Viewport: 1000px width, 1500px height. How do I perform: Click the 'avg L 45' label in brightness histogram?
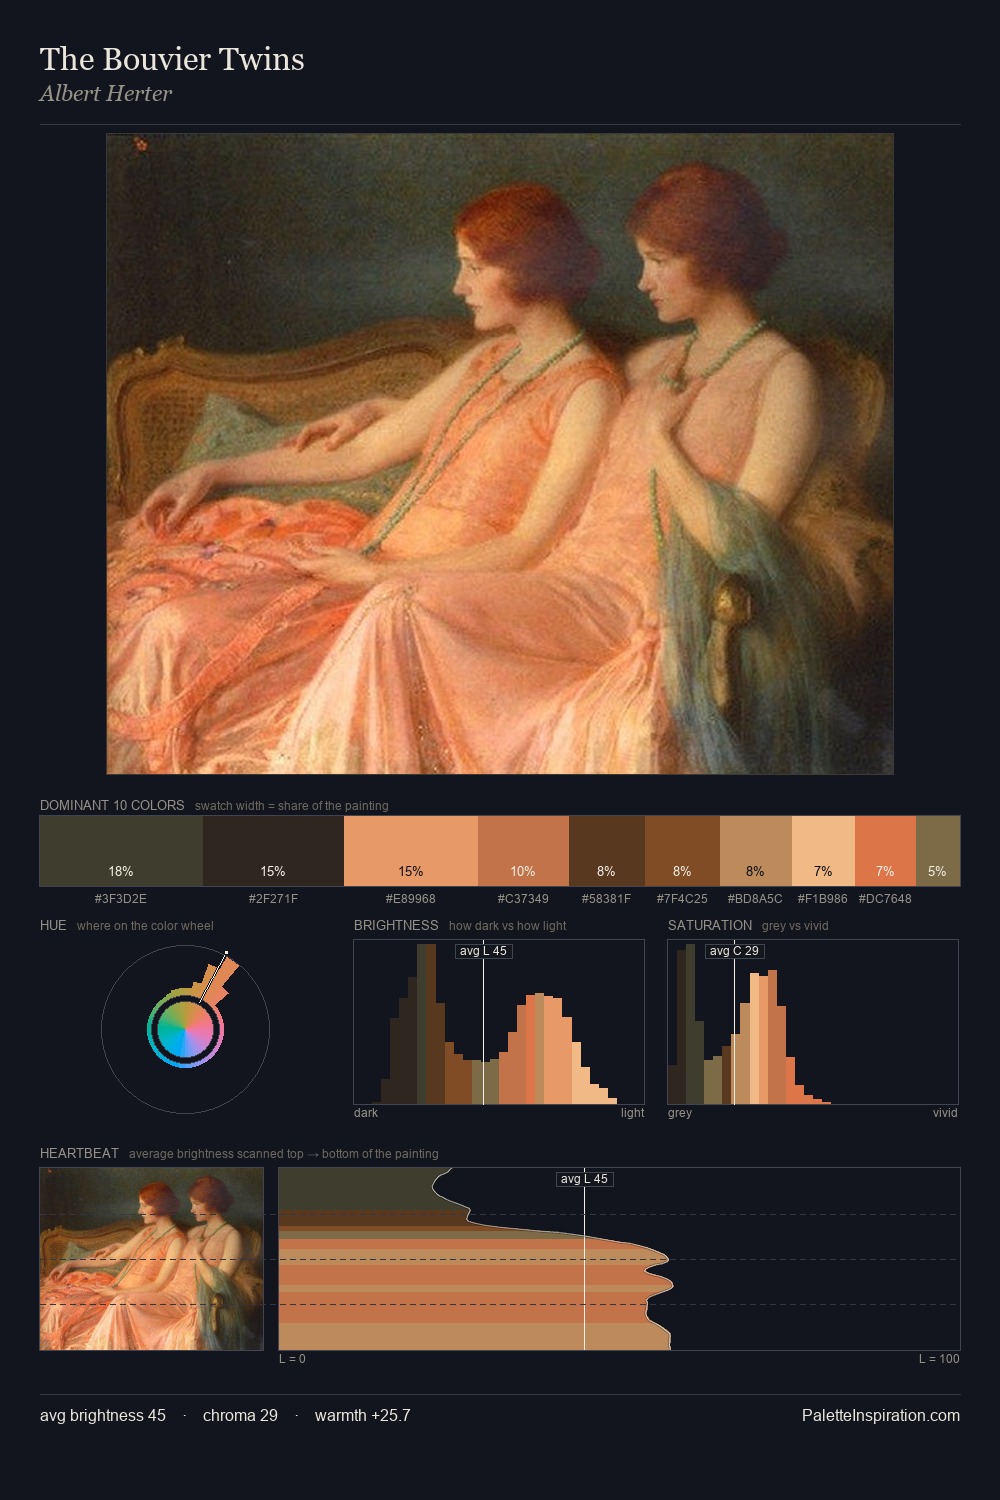pos(484,951)
